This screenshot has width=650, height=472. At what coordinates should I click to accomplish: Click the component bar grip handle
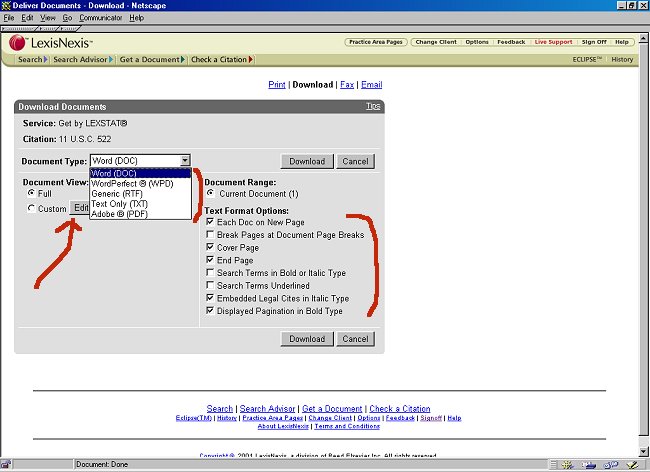pyautogui.click(x=554, y=465)
